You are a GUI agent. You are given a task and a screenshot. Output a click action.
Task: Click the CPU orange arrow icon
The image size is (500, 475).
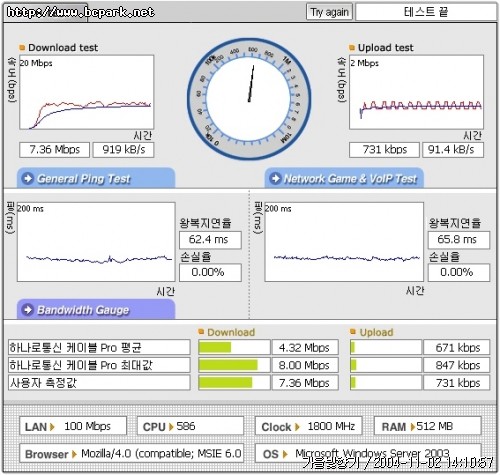(x=171, y=427)
